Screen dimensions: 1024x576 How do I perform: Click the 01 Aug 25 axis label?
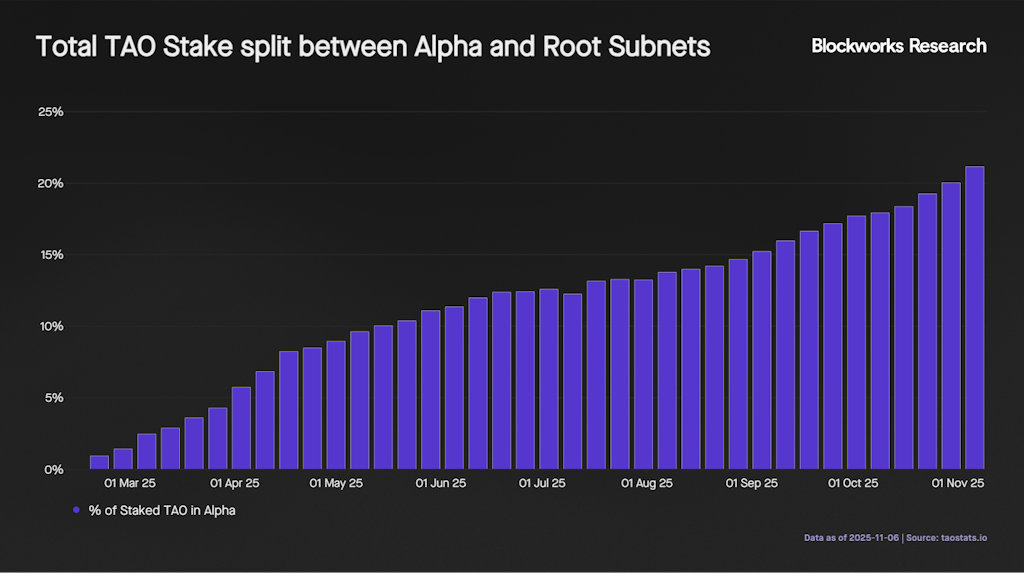point(647,483)
